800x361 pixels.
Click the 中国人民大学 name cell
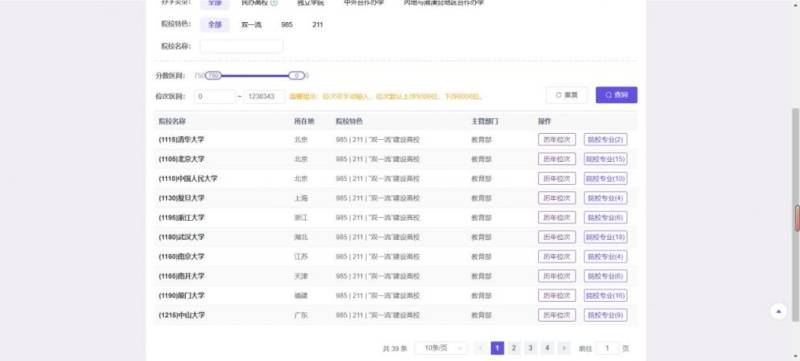pyautogui.click(x=188, y=178)
